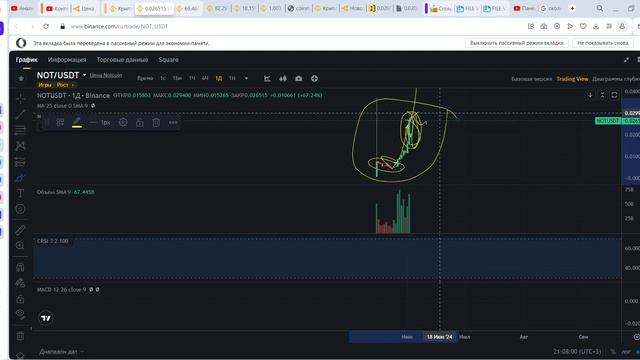
Task: Click the 18 Июн '24 date marker
Action: click(440, 337)
